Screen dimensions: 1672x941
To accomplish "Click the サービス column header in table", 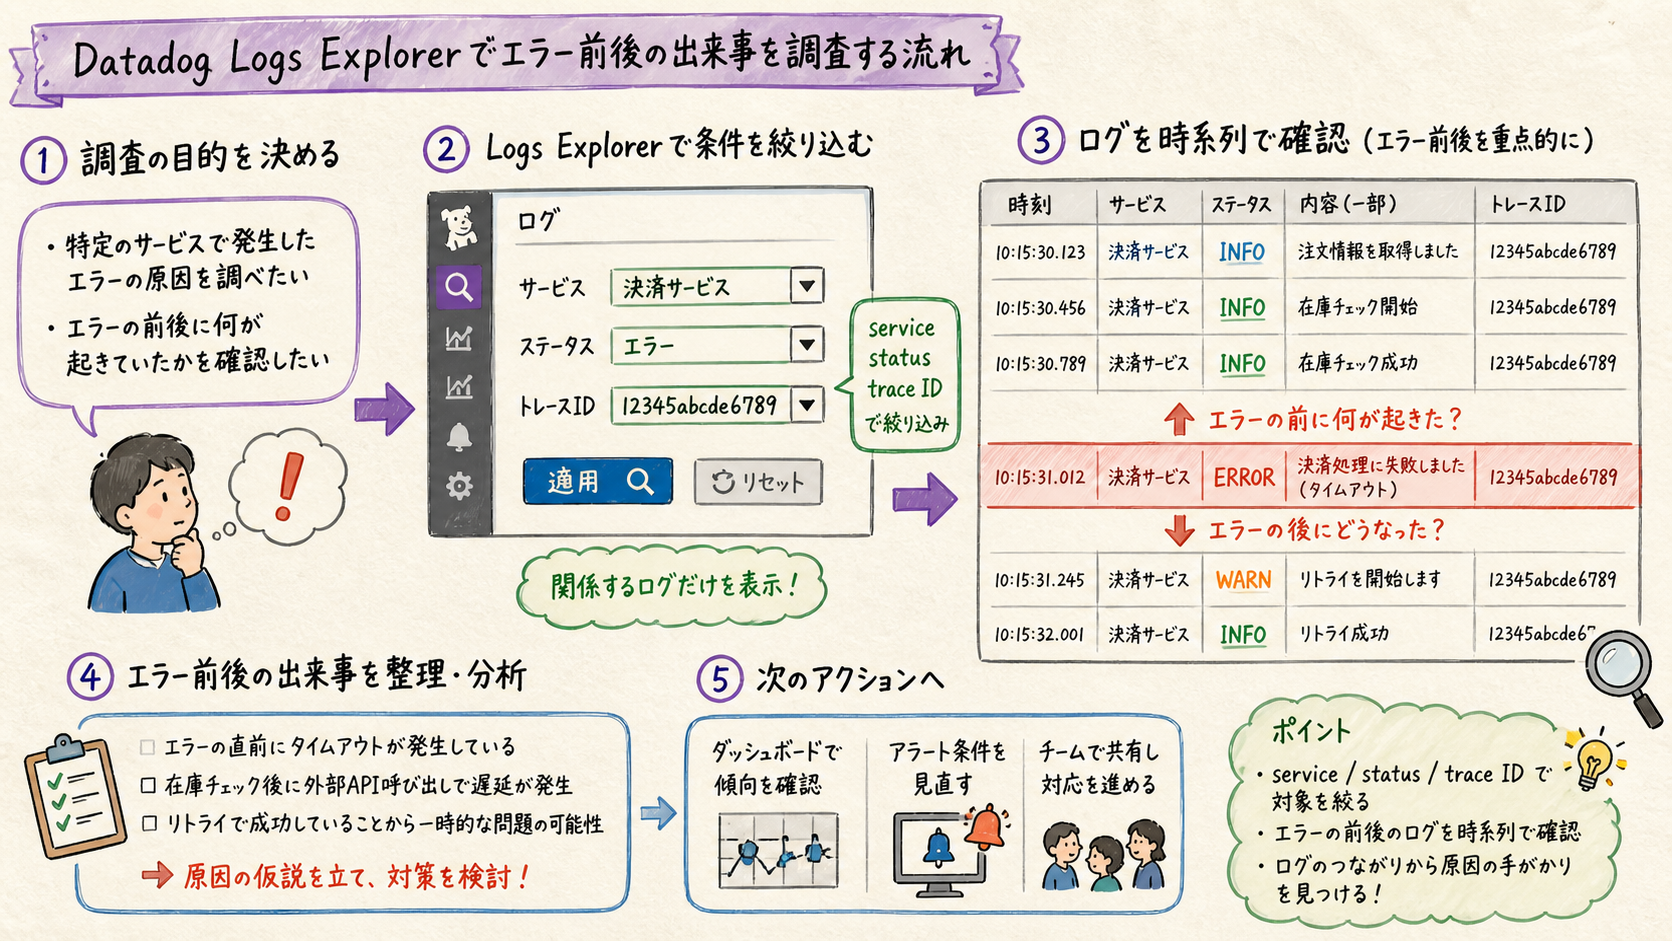I will point(1137,205).
